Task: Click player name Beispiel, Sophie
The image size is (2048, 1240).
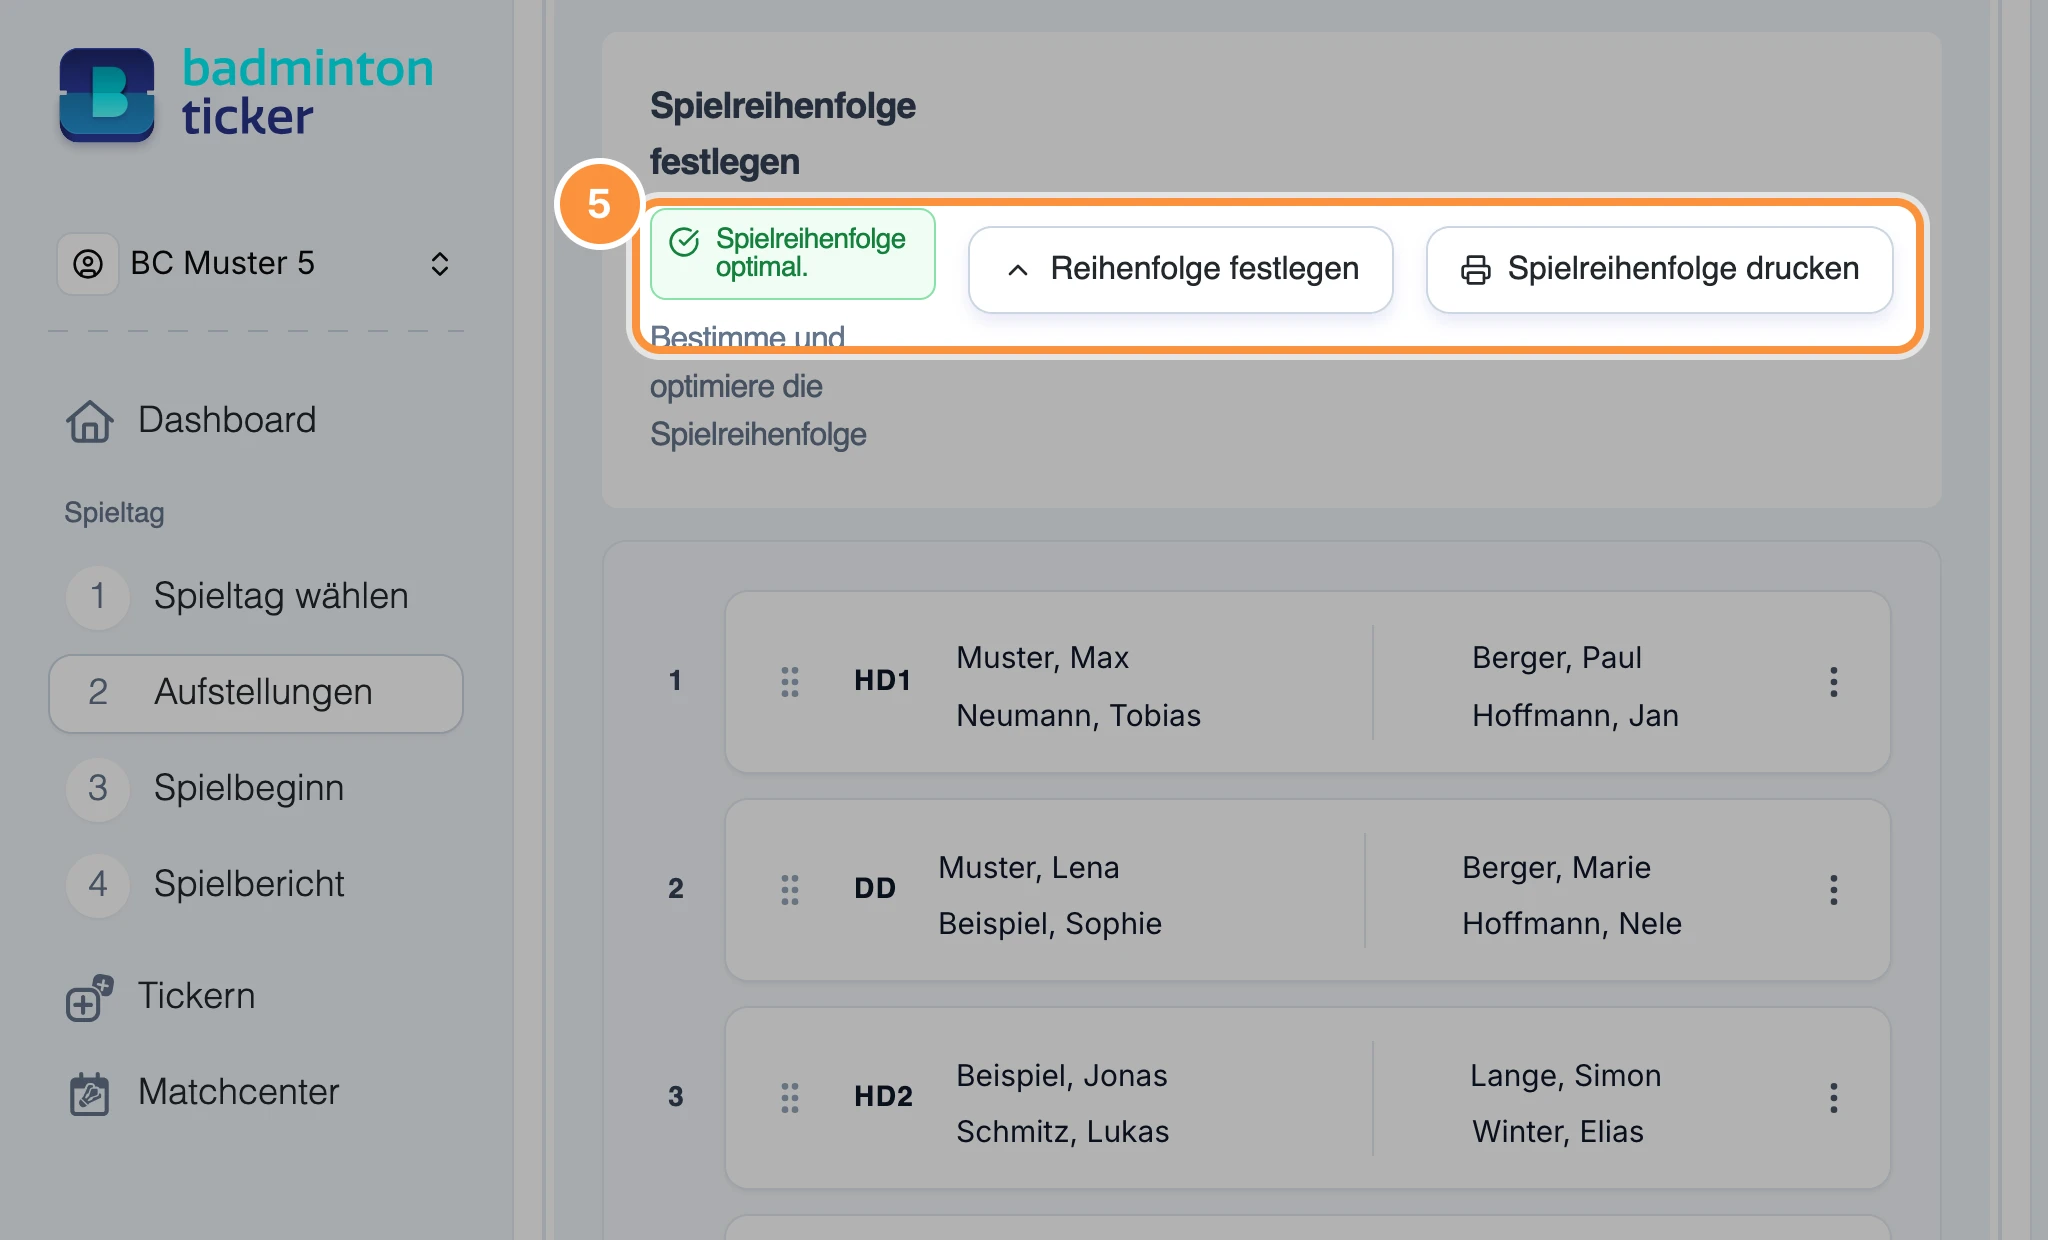Action: 1050,924
